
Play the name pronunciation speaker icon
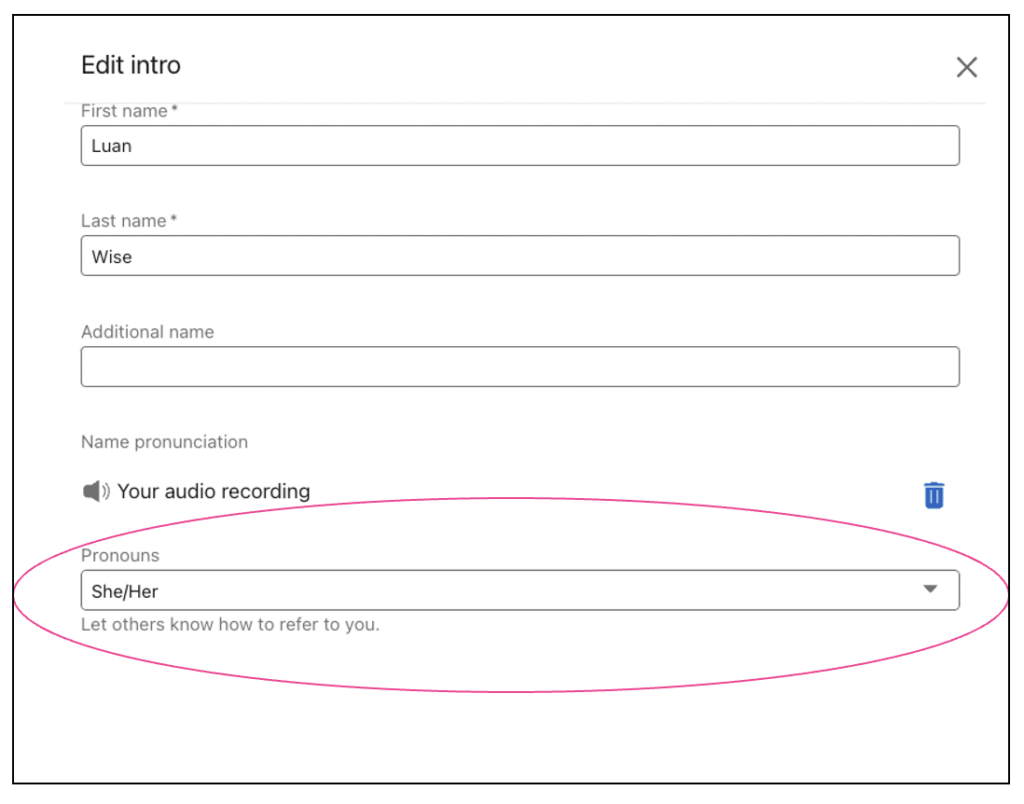96,490
